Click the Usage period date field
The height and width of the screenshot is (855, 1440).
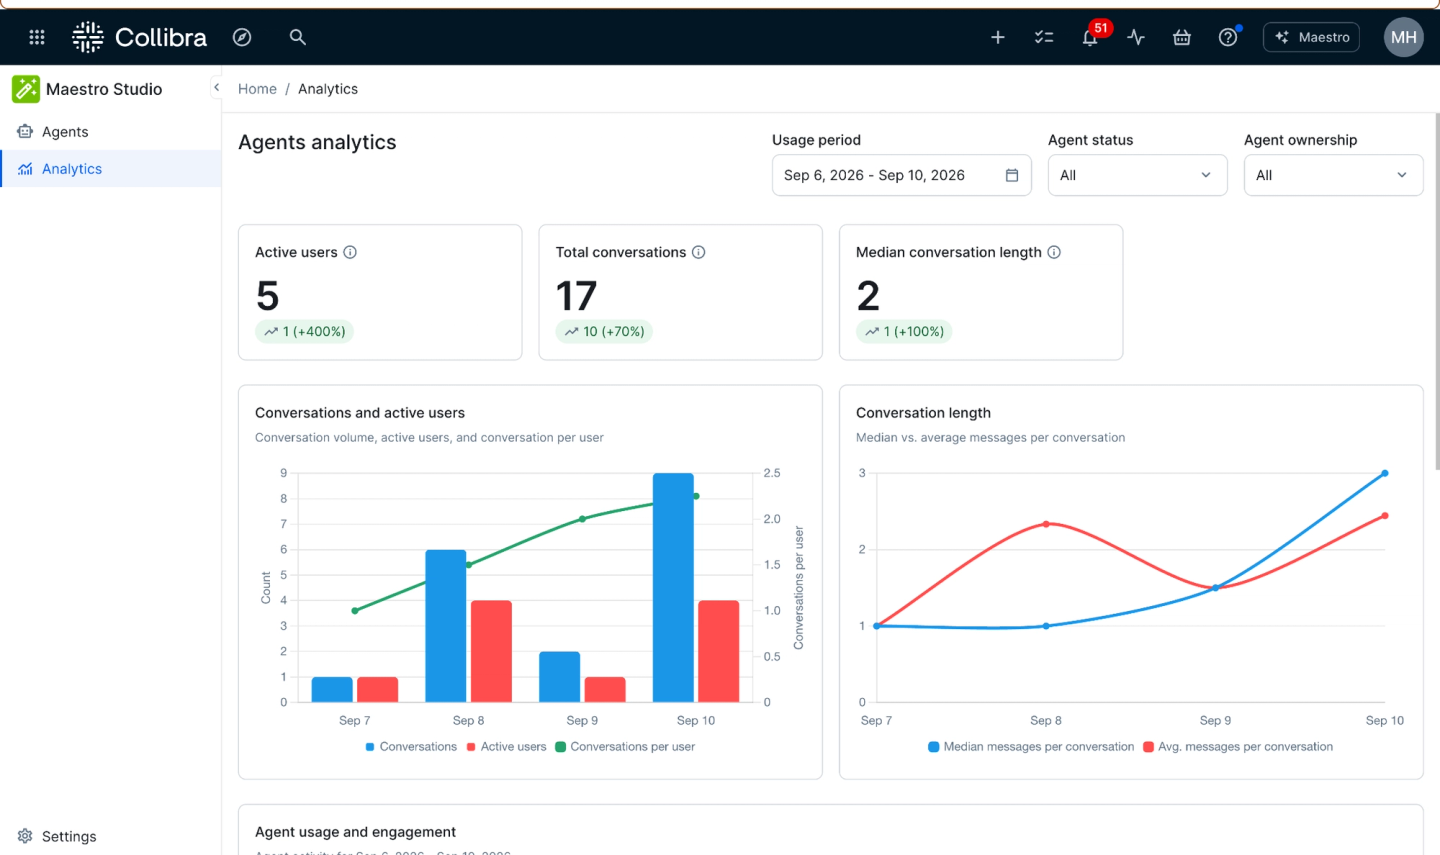click(901, 175)
